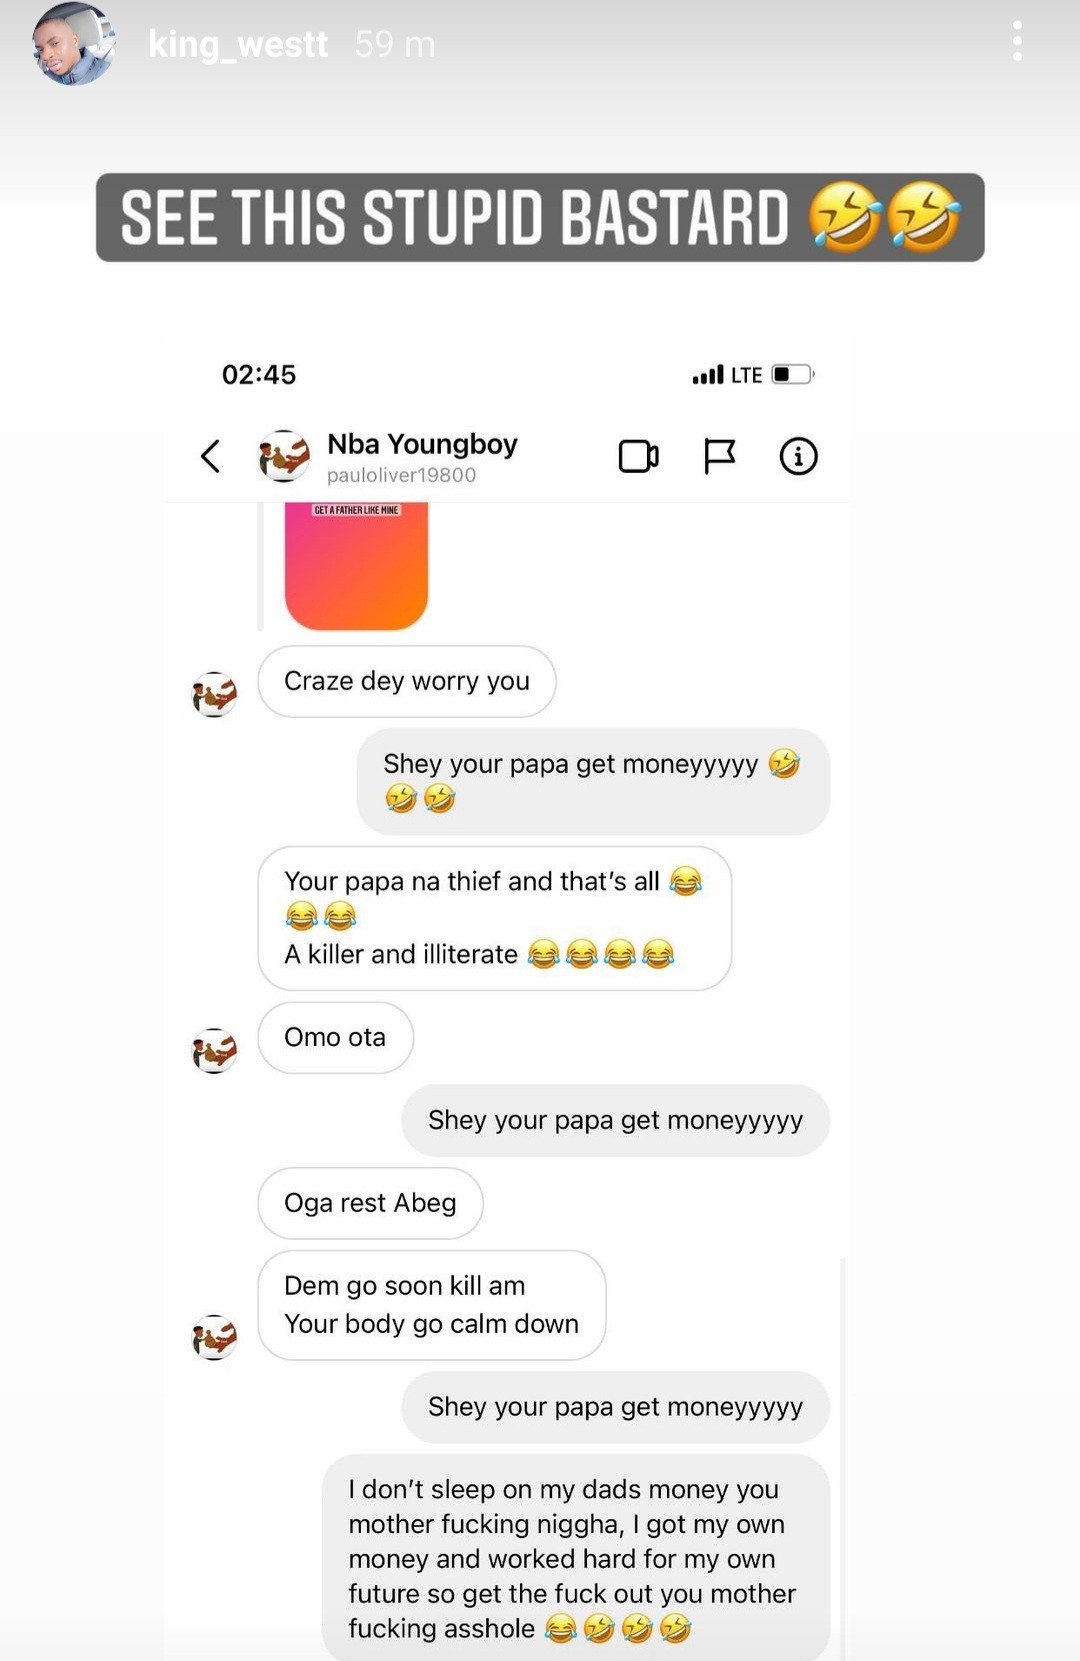The image size is (1080, 1661).
Task: Tap king_westt profile picture
Action: [72, 44]
